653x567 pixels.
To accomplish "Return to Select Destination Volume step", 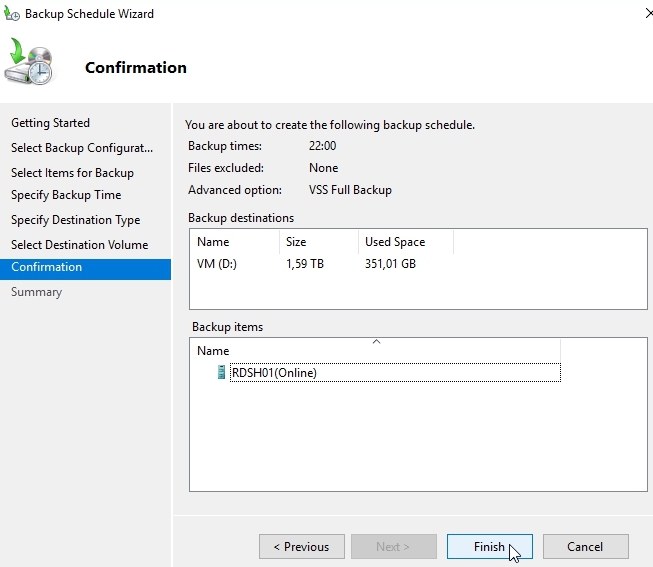I will 79,245.
